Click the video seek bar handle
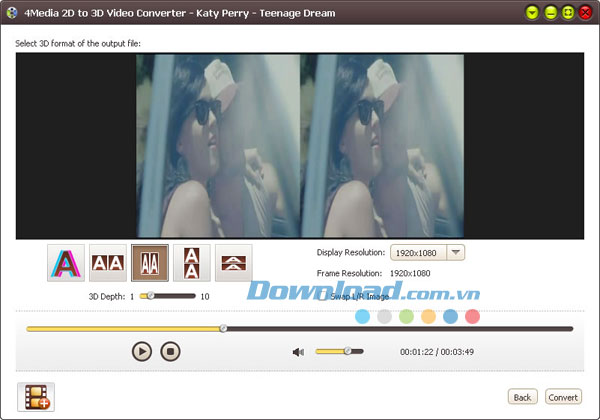Viewport: 600px width, 420px height. point(223,329)
